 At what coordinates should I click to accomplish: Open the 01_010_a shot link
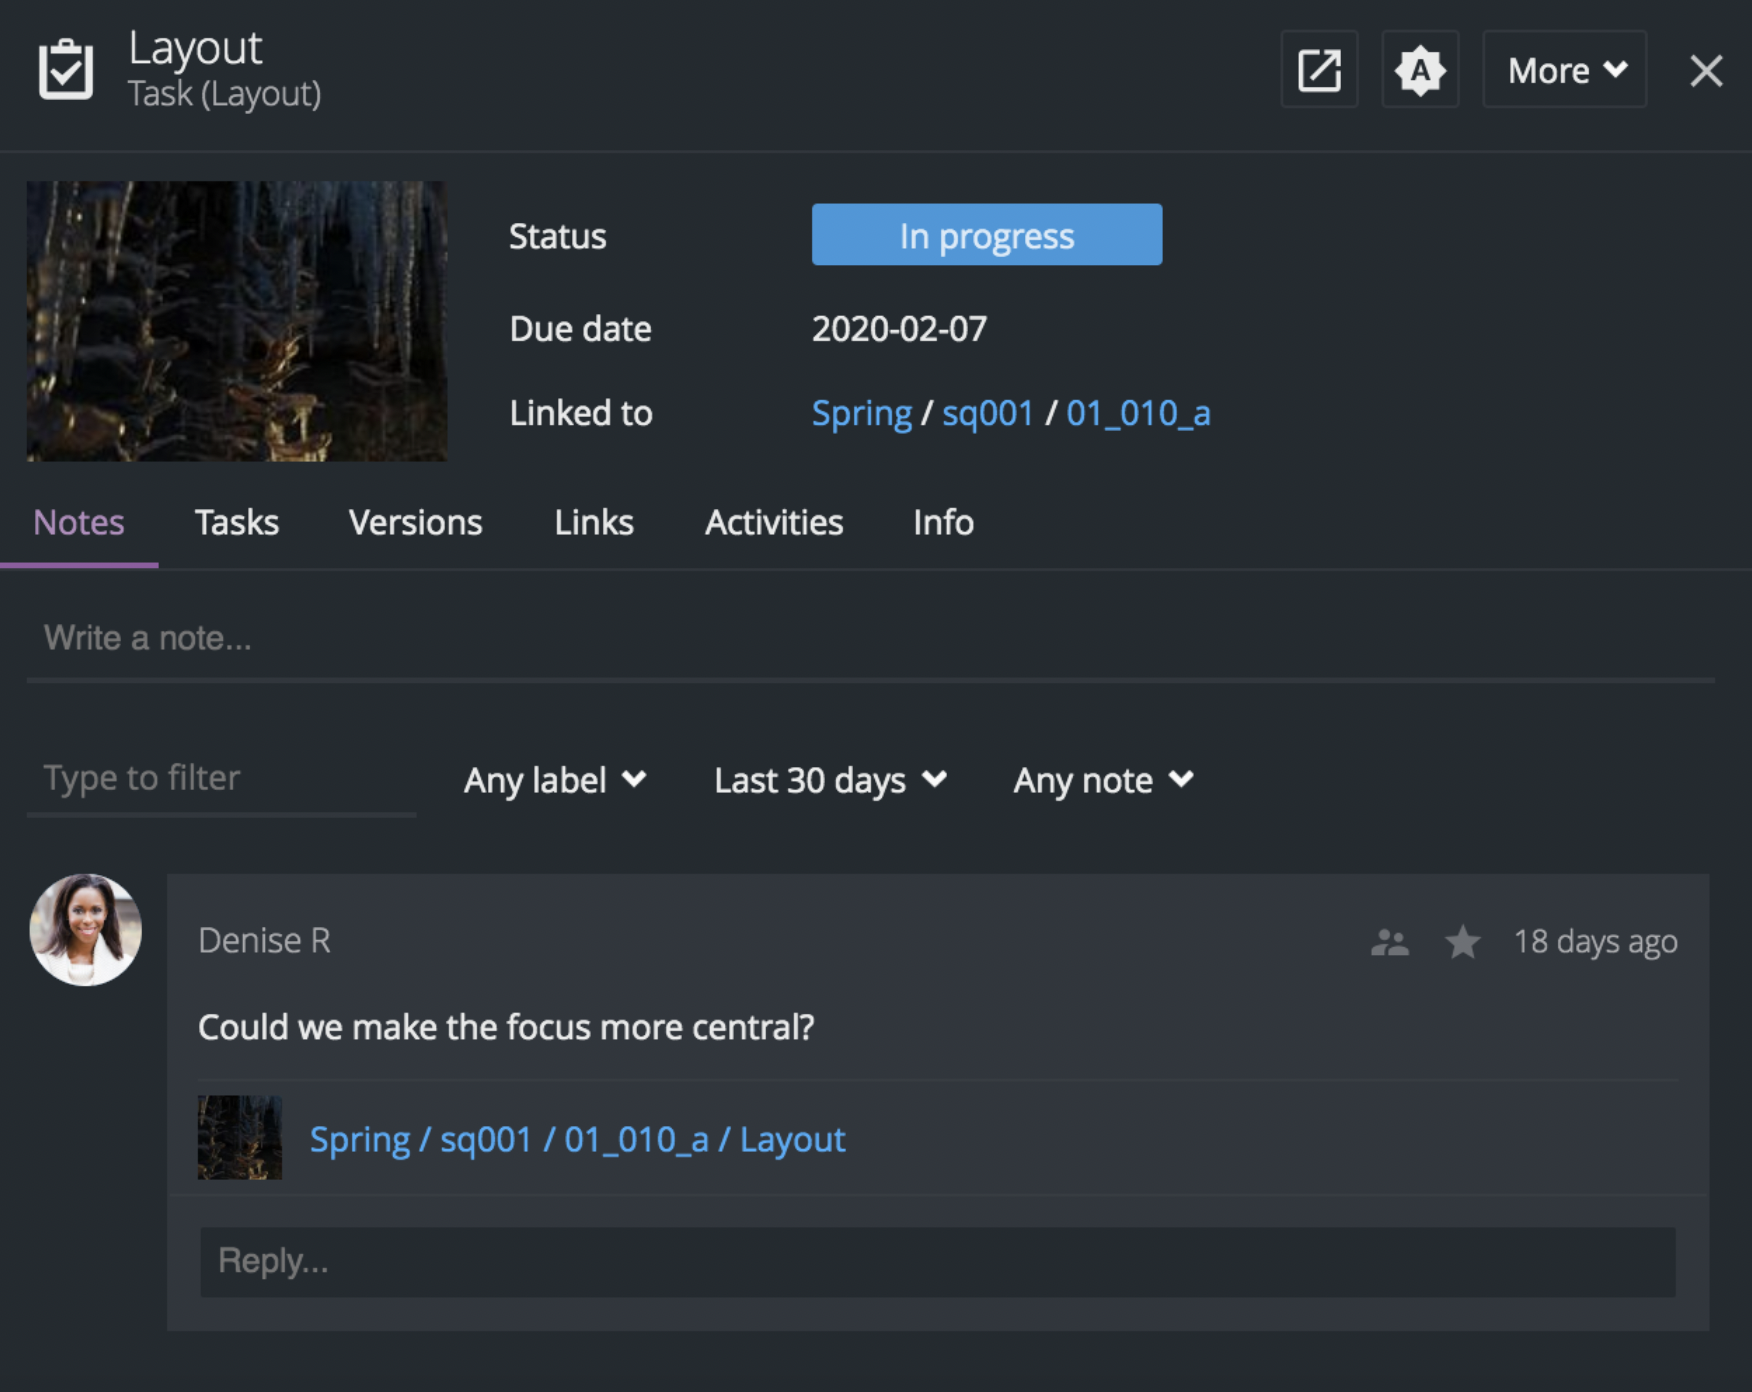[1139, 412]
